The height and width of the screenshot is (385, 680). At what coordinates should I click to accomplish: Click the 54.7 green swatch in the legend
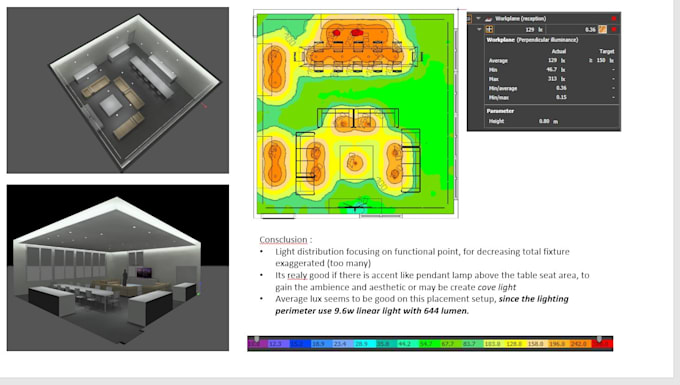pos(426,344)
